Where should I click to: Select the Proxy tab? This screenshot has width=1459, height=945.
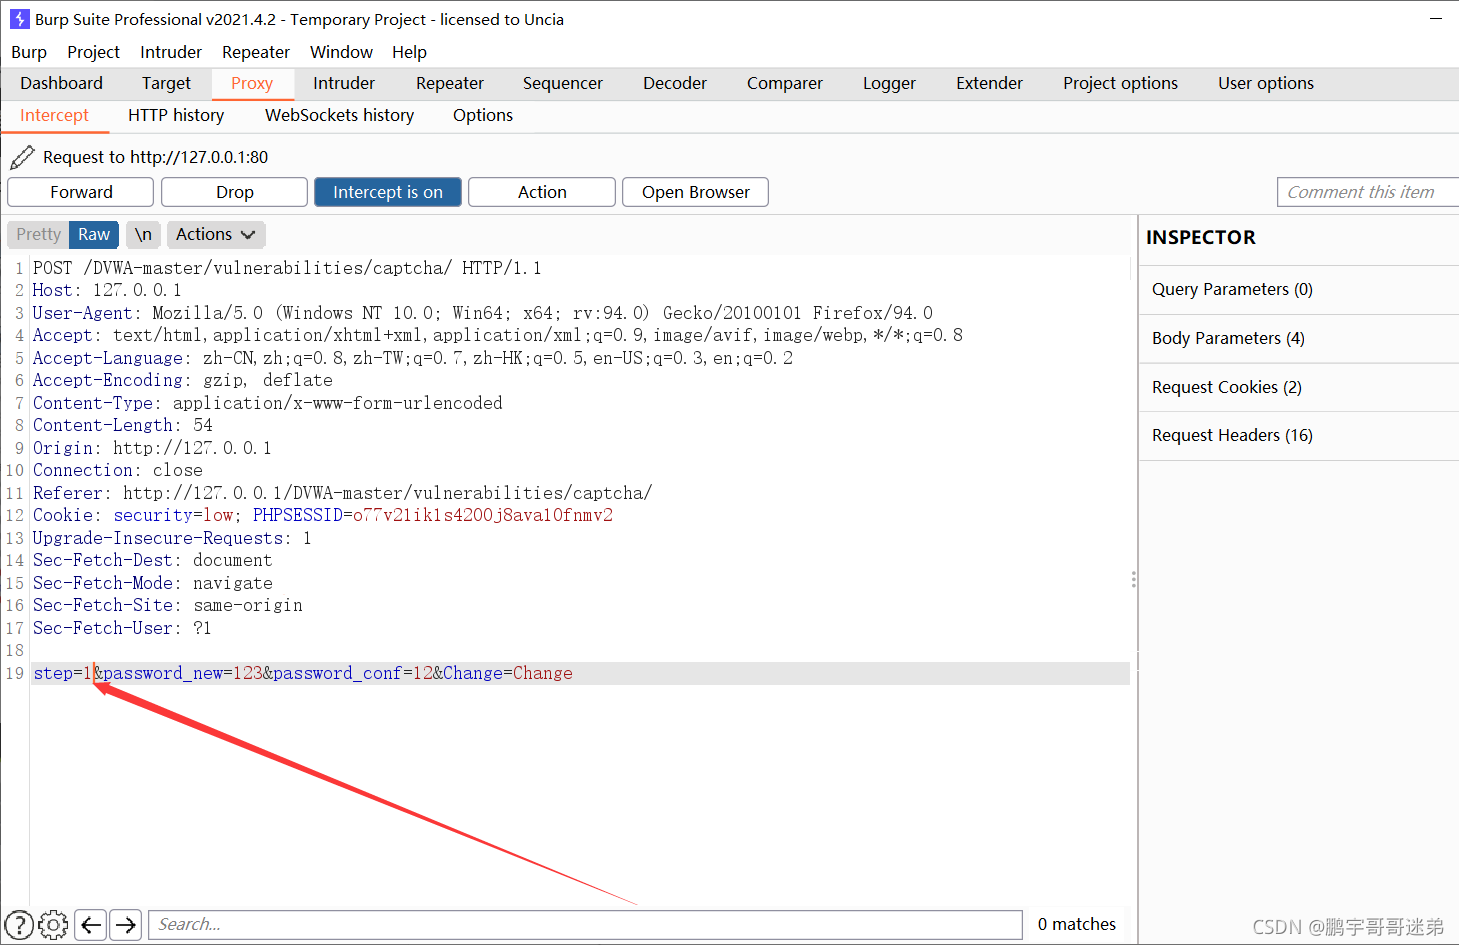coord(252,83)
